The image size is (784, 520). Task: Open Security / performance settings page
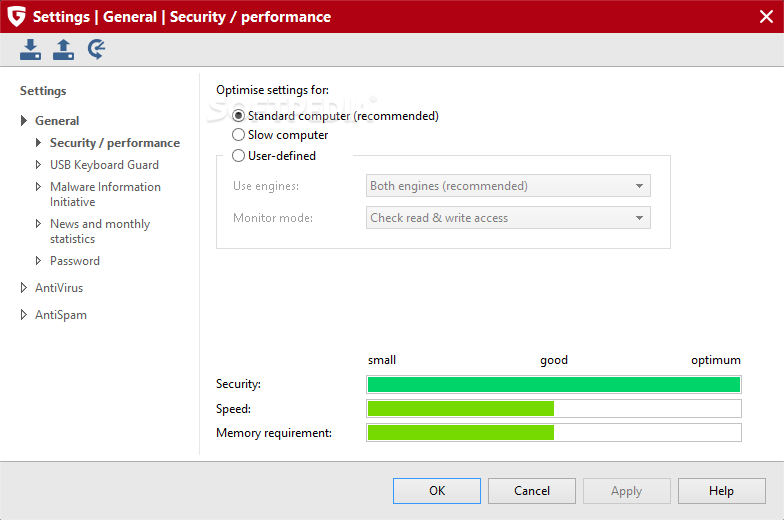coord(115,143)
